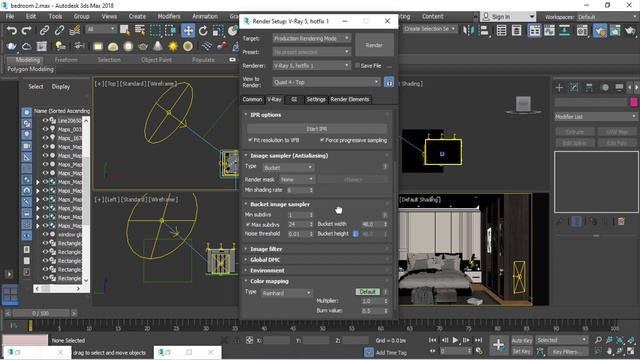Hide the Maps_001 object eye icon
640x360 pixels.
pyautogui.click(x=45, y=129)
